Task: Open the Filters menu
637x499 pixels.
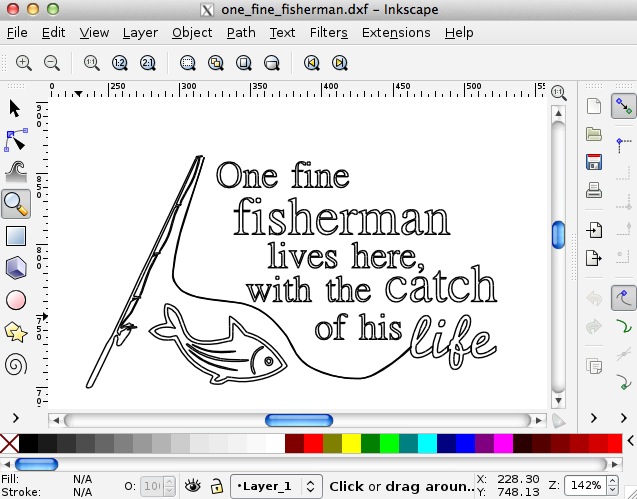Action: point(328,32)
